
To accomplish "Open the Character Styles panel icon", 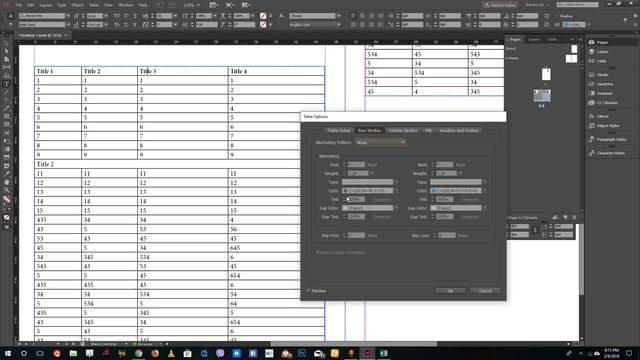I will (x=591, y=153).
